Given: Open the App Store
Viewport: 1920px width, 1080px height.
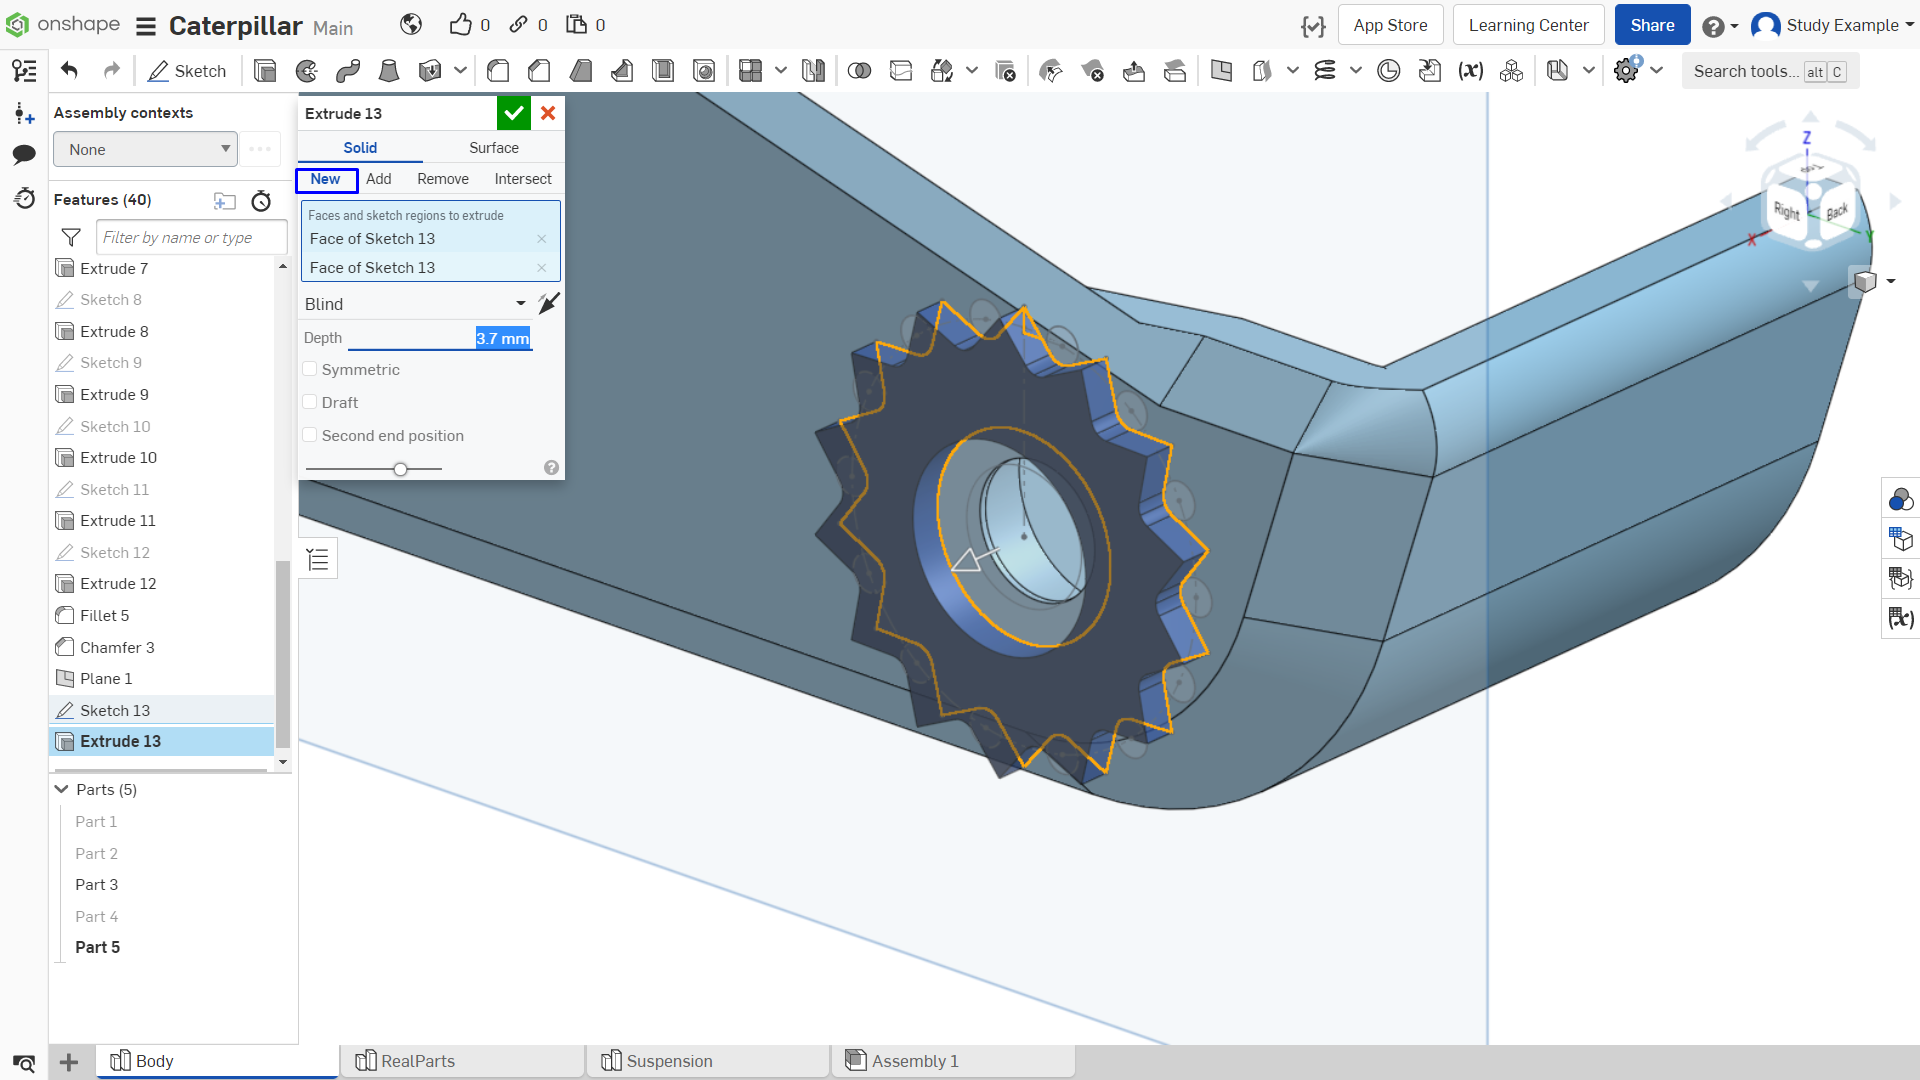Looking at the screenshot, I should (x=1390, y=25).
